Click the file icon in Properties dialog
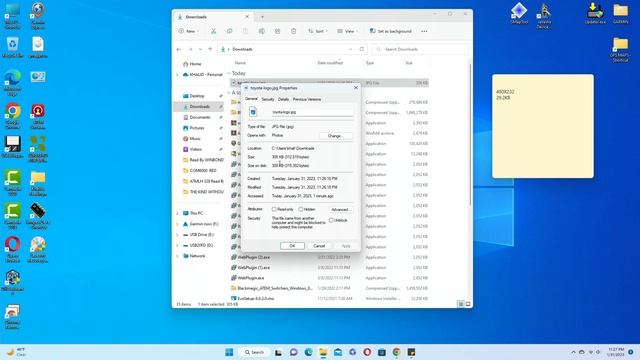 (253, 111)
